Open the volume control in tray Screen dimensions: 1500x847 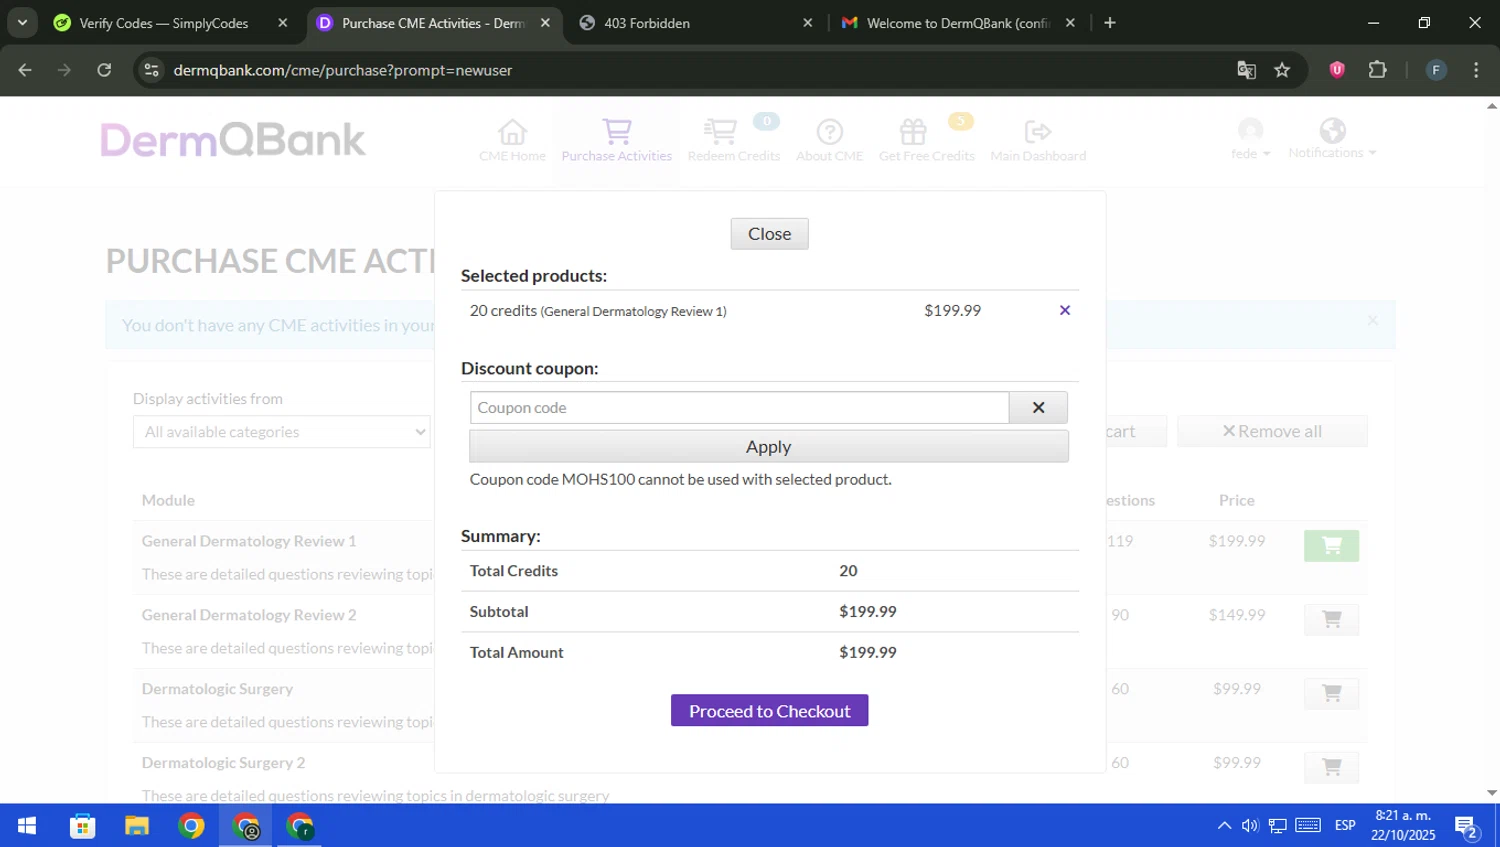tap(1250, 826)
